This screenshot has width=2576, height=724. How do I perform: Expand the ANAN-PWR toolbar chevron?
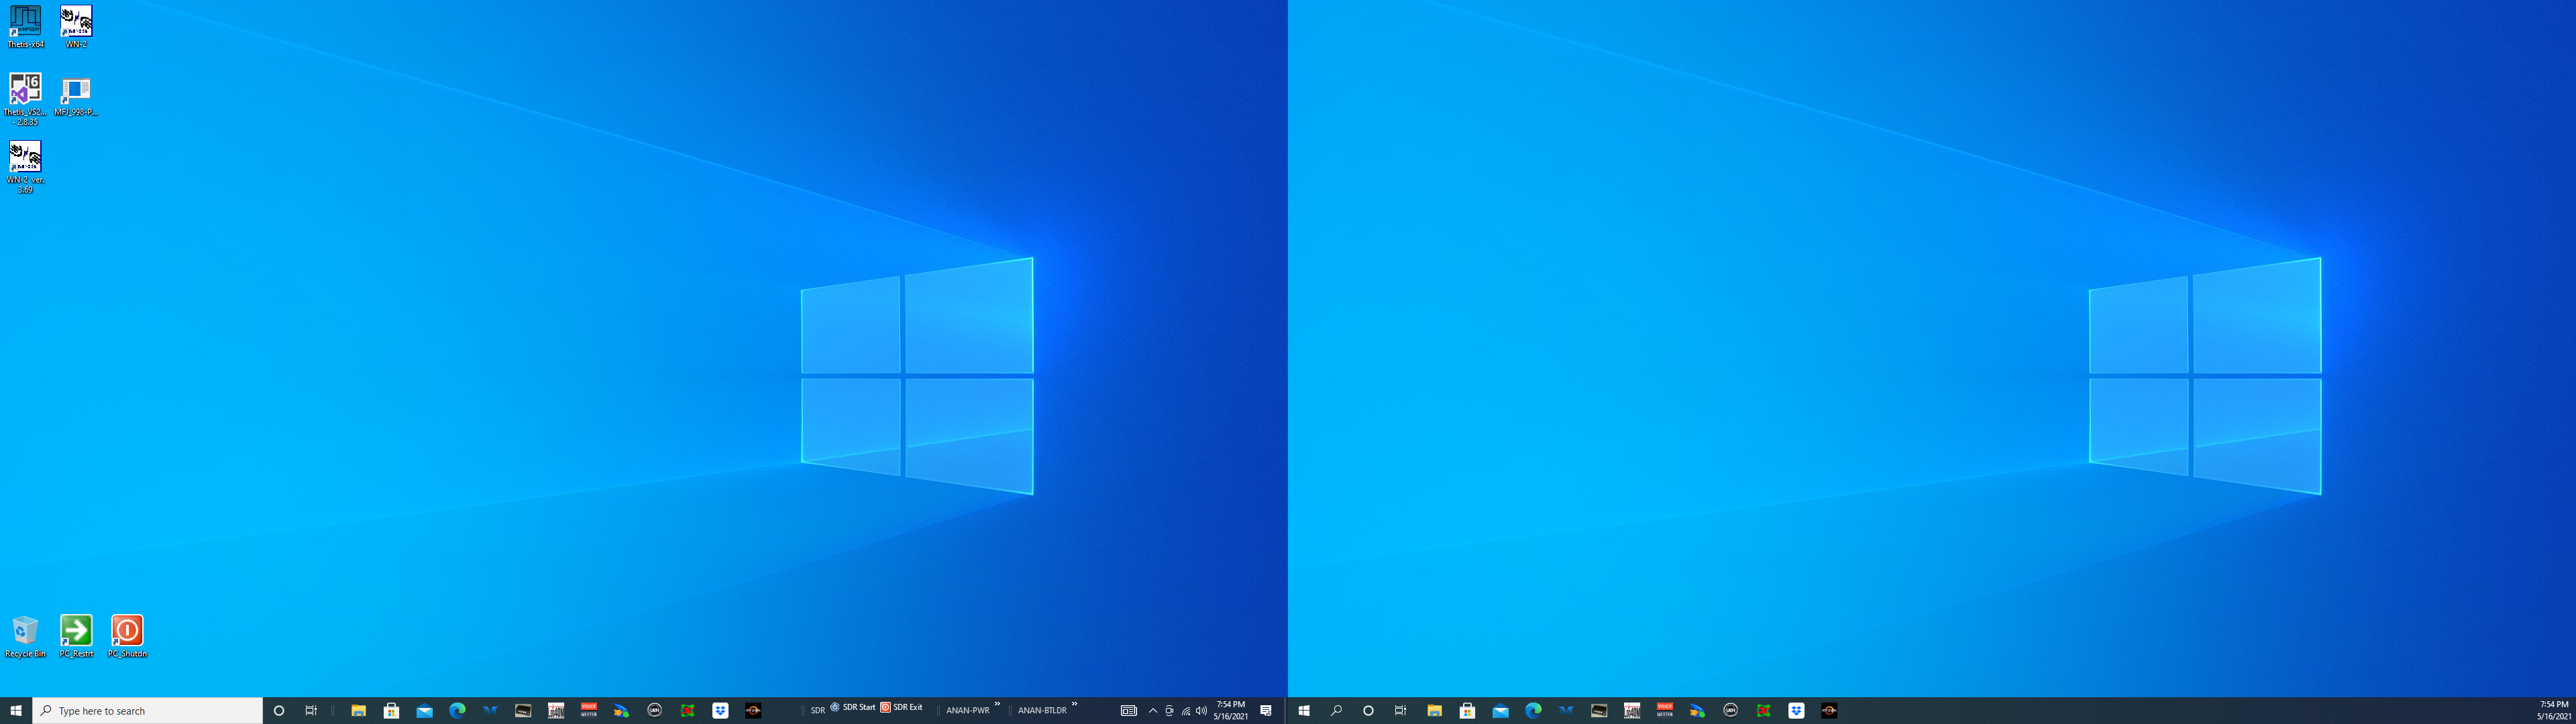pos(997,704)
